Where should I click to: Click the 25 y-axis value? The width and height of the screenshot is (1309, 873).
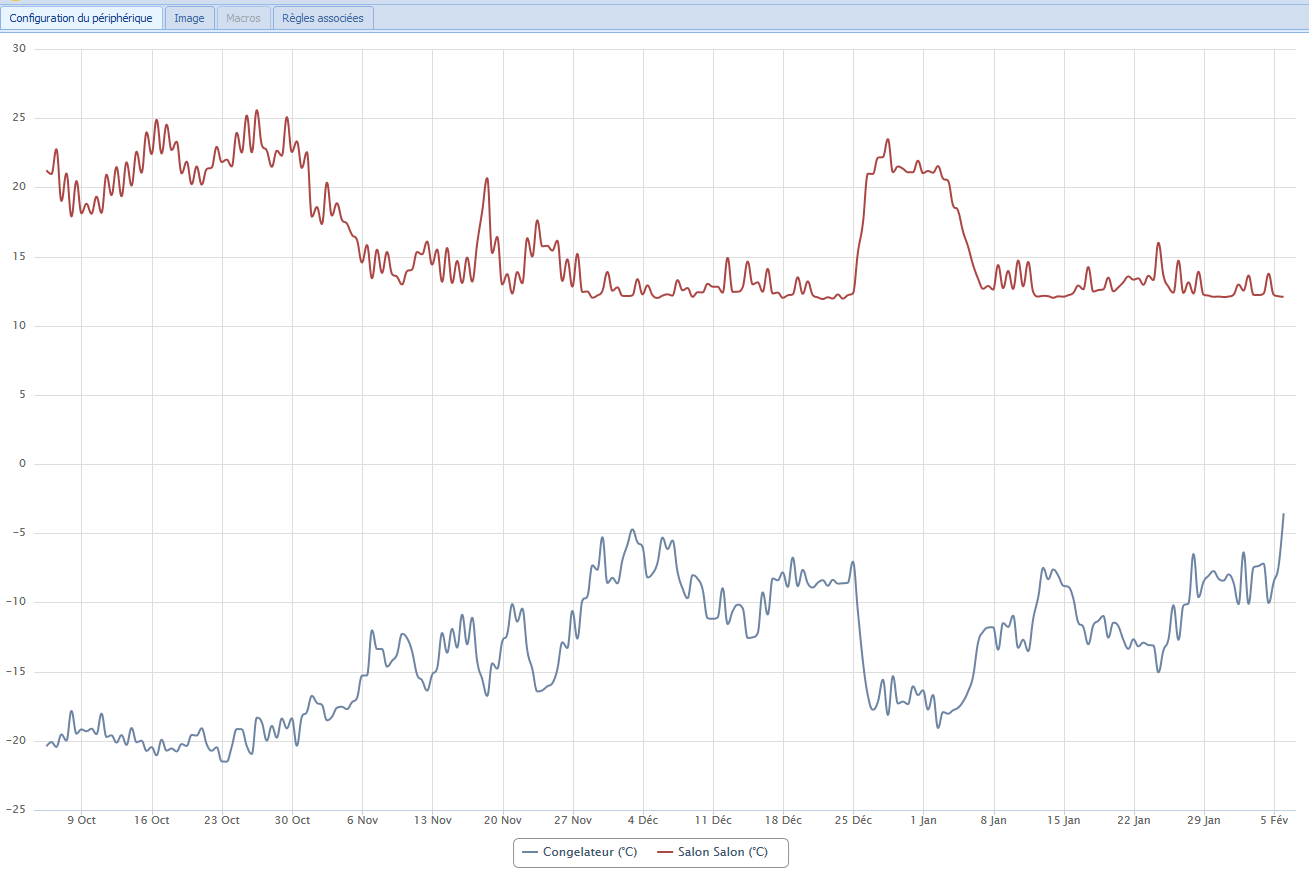[x=19, y=118]
